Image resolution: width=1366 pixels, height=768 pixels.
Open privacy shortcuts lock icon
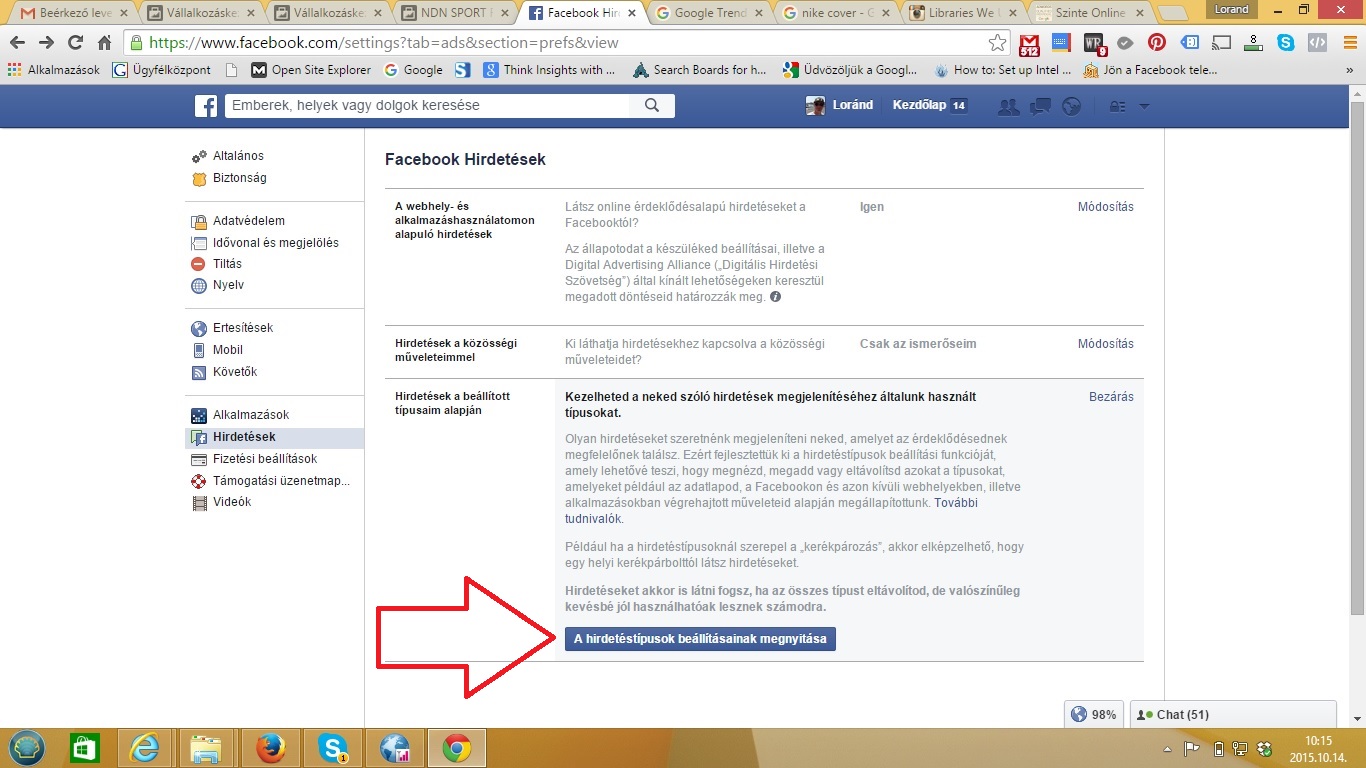pyautogui.click(x=1118, y=107)
